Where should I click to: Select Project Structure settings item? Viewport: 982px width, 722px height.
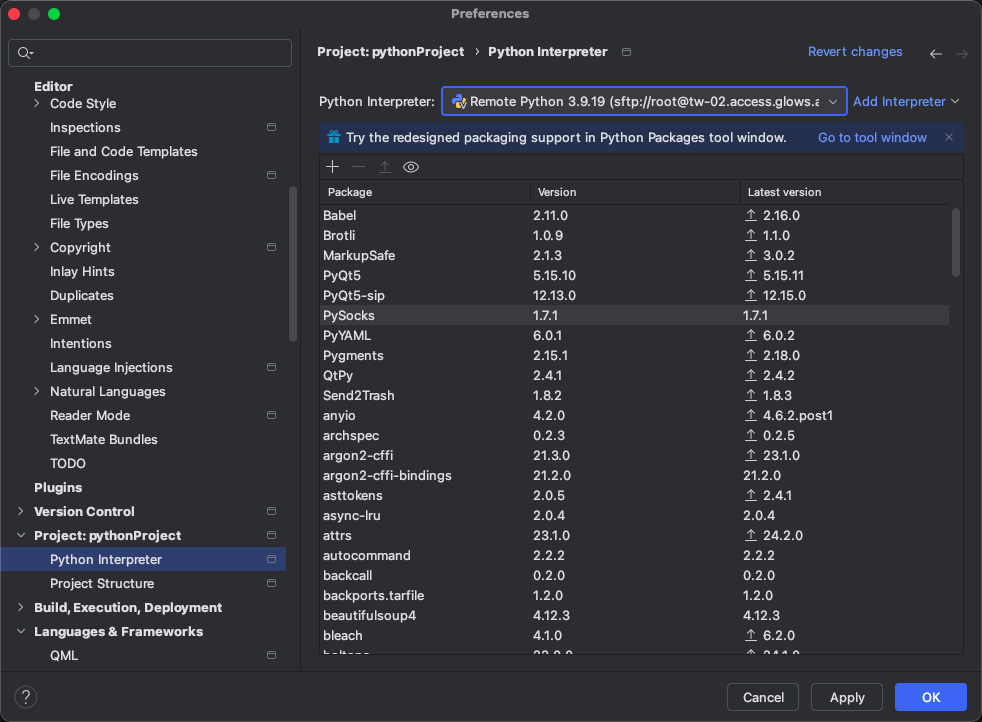(102, 583)
